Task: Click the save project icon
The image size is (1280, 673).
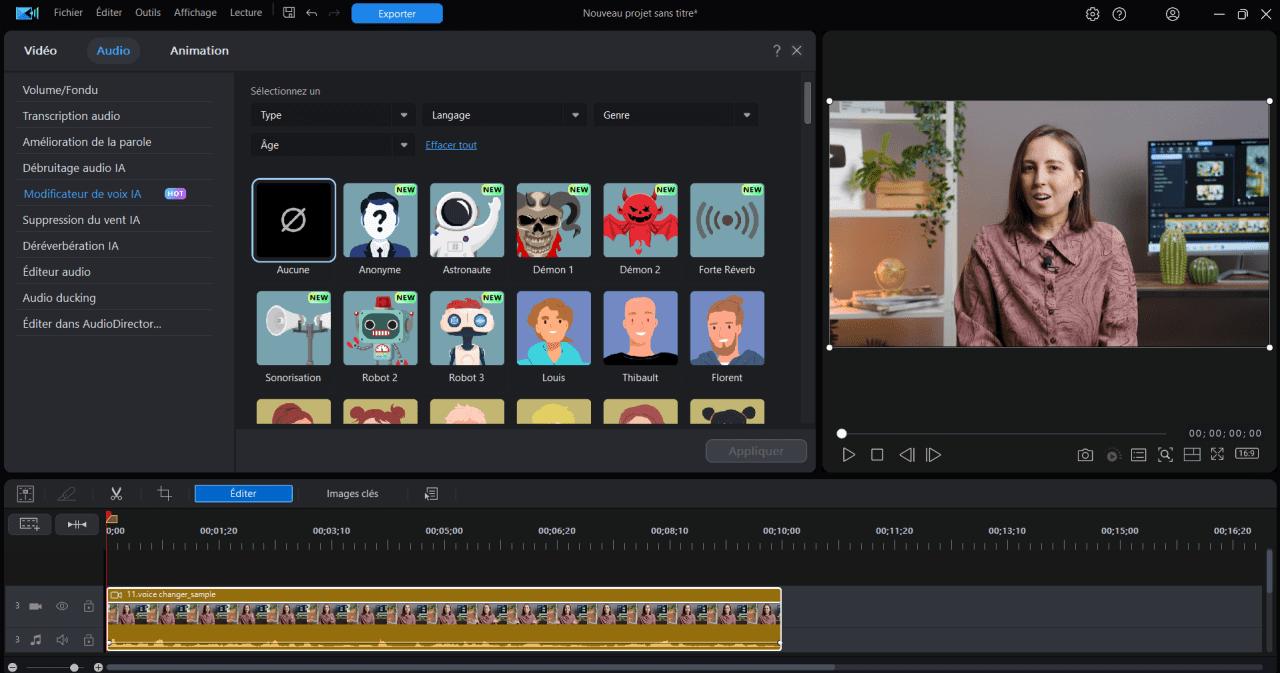Action: pyautogui.click(x=289, y=13)
